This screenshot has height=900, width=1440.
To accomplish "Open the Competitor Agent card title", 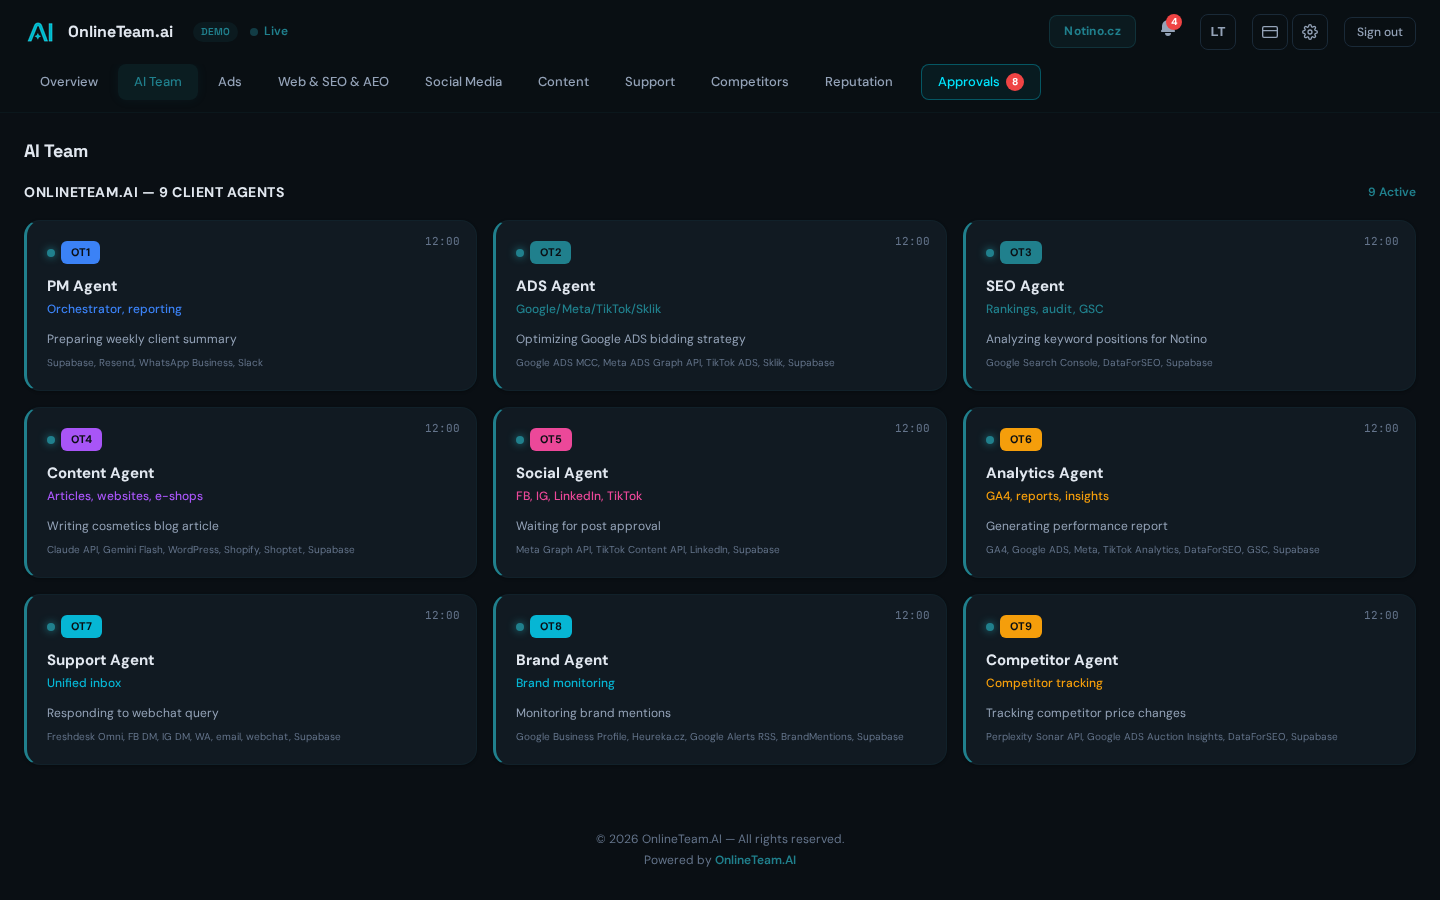I will pos(1052,660).
